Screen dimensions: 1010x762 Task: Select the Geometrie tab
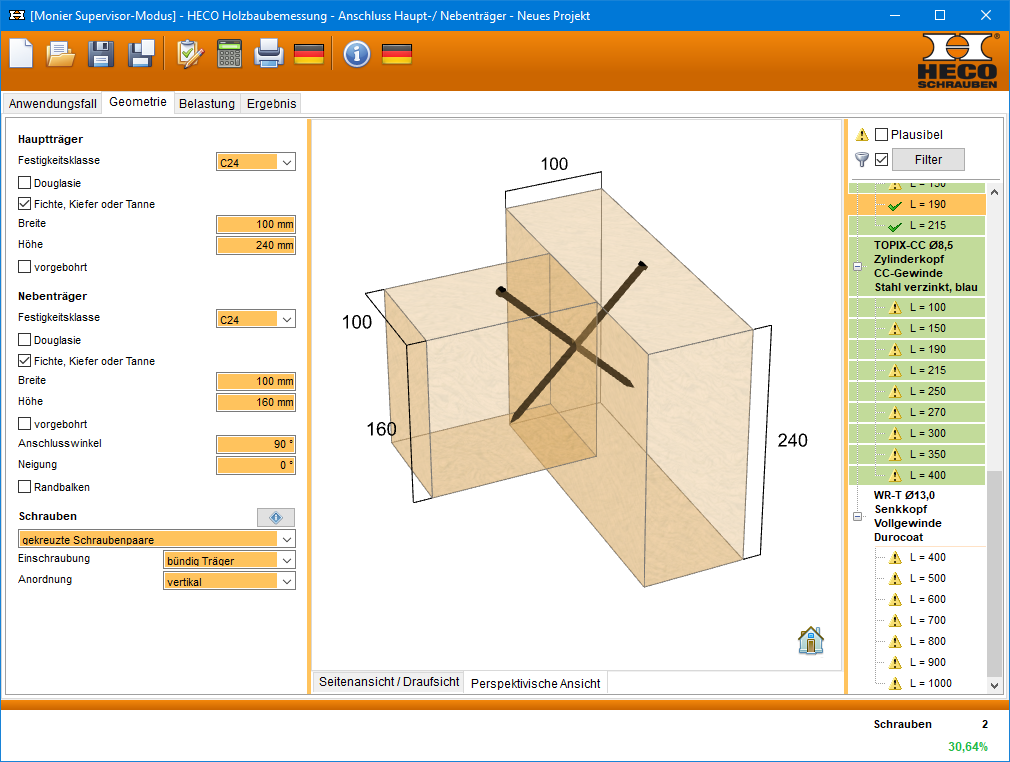[x=138, y=102]
